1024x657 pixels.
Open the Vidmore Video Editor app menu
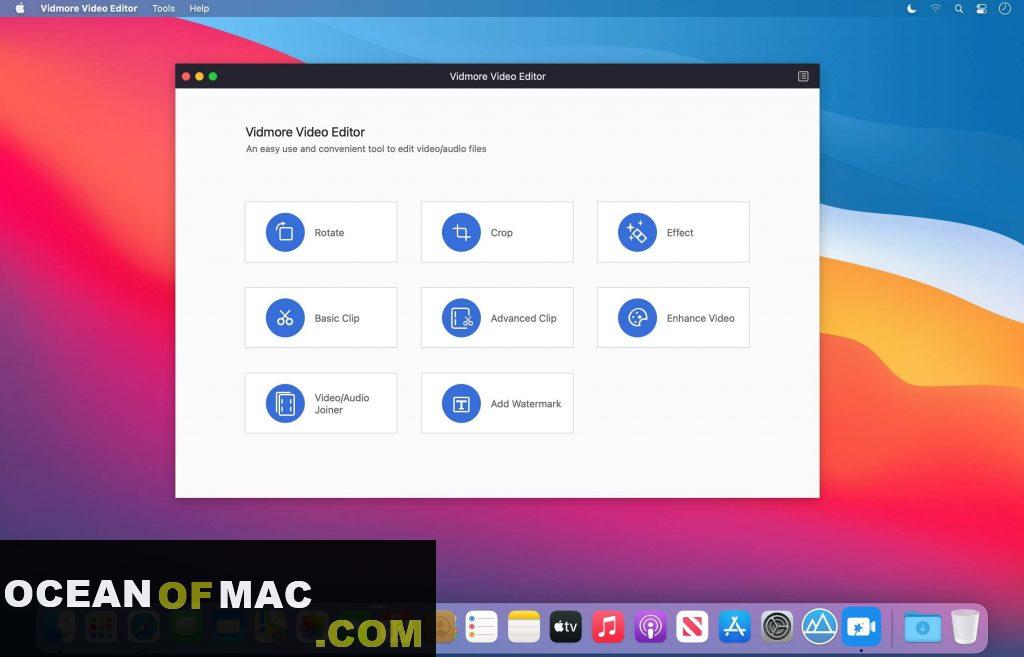89,8
